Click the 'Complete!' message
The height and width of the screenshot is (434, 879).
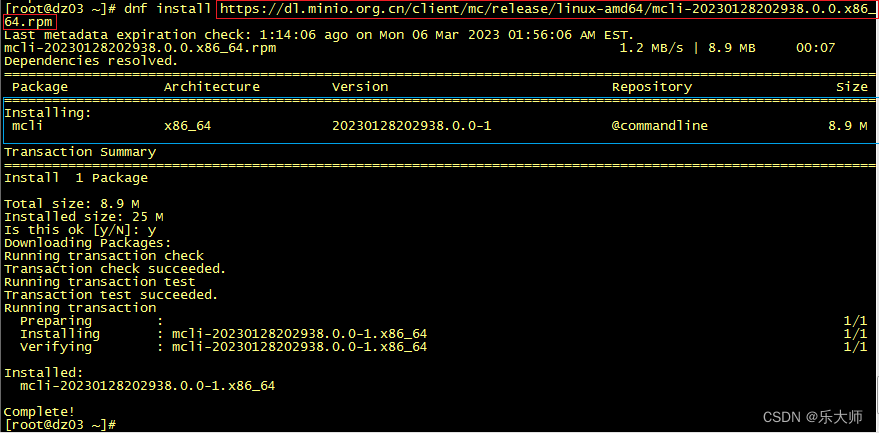[39, 412]
